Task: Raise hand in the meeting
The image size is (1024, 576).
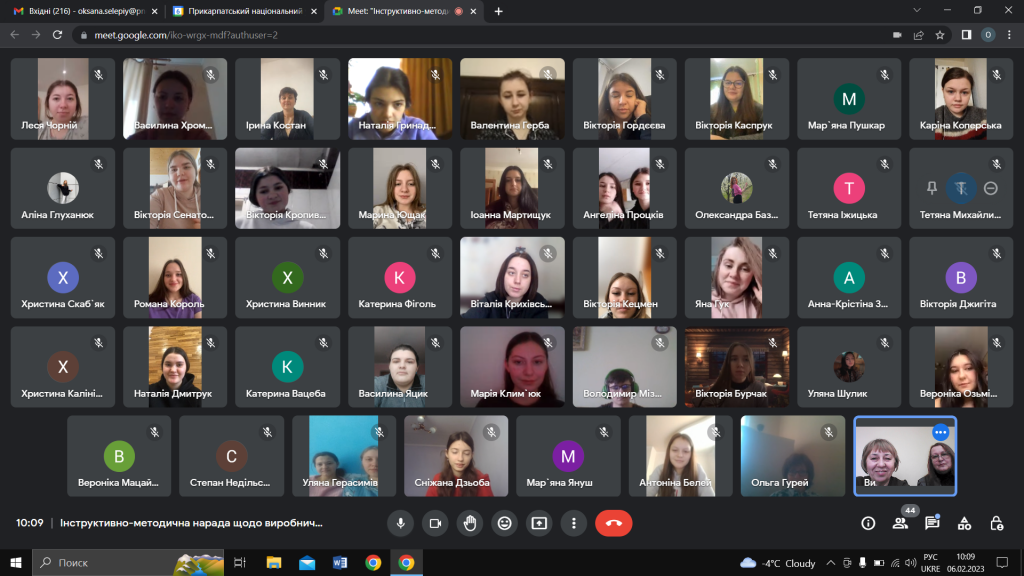Action: 469,522
